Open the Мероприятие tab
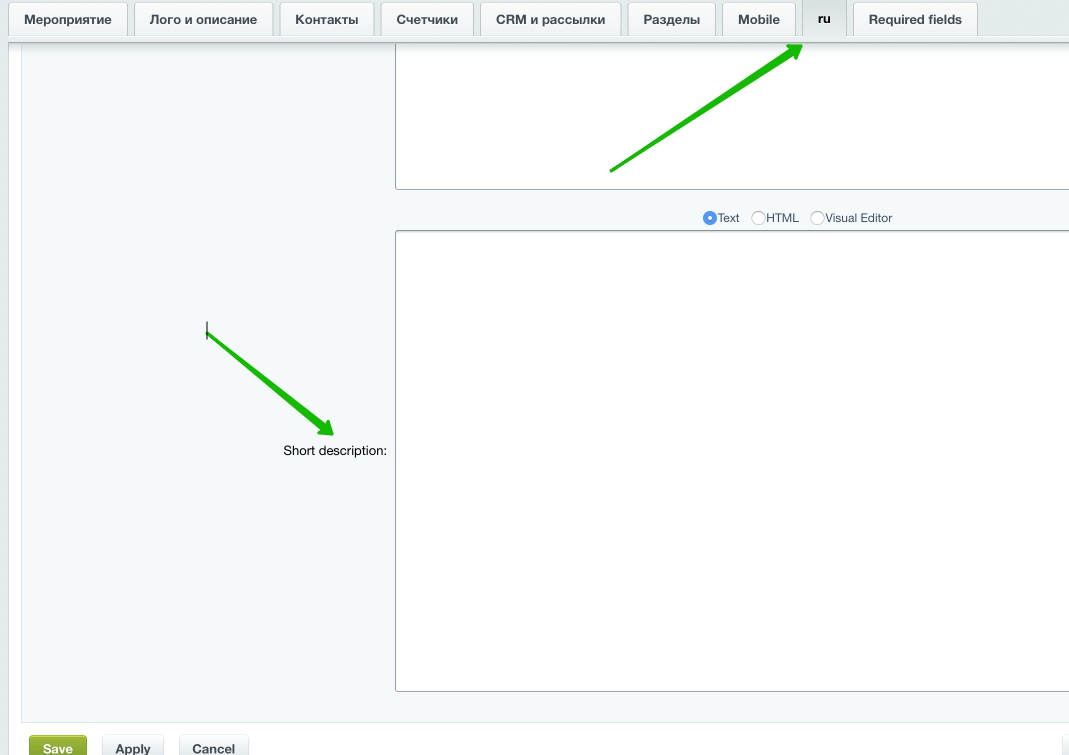This screenshot has height=755, width=1069. (68, 19)
